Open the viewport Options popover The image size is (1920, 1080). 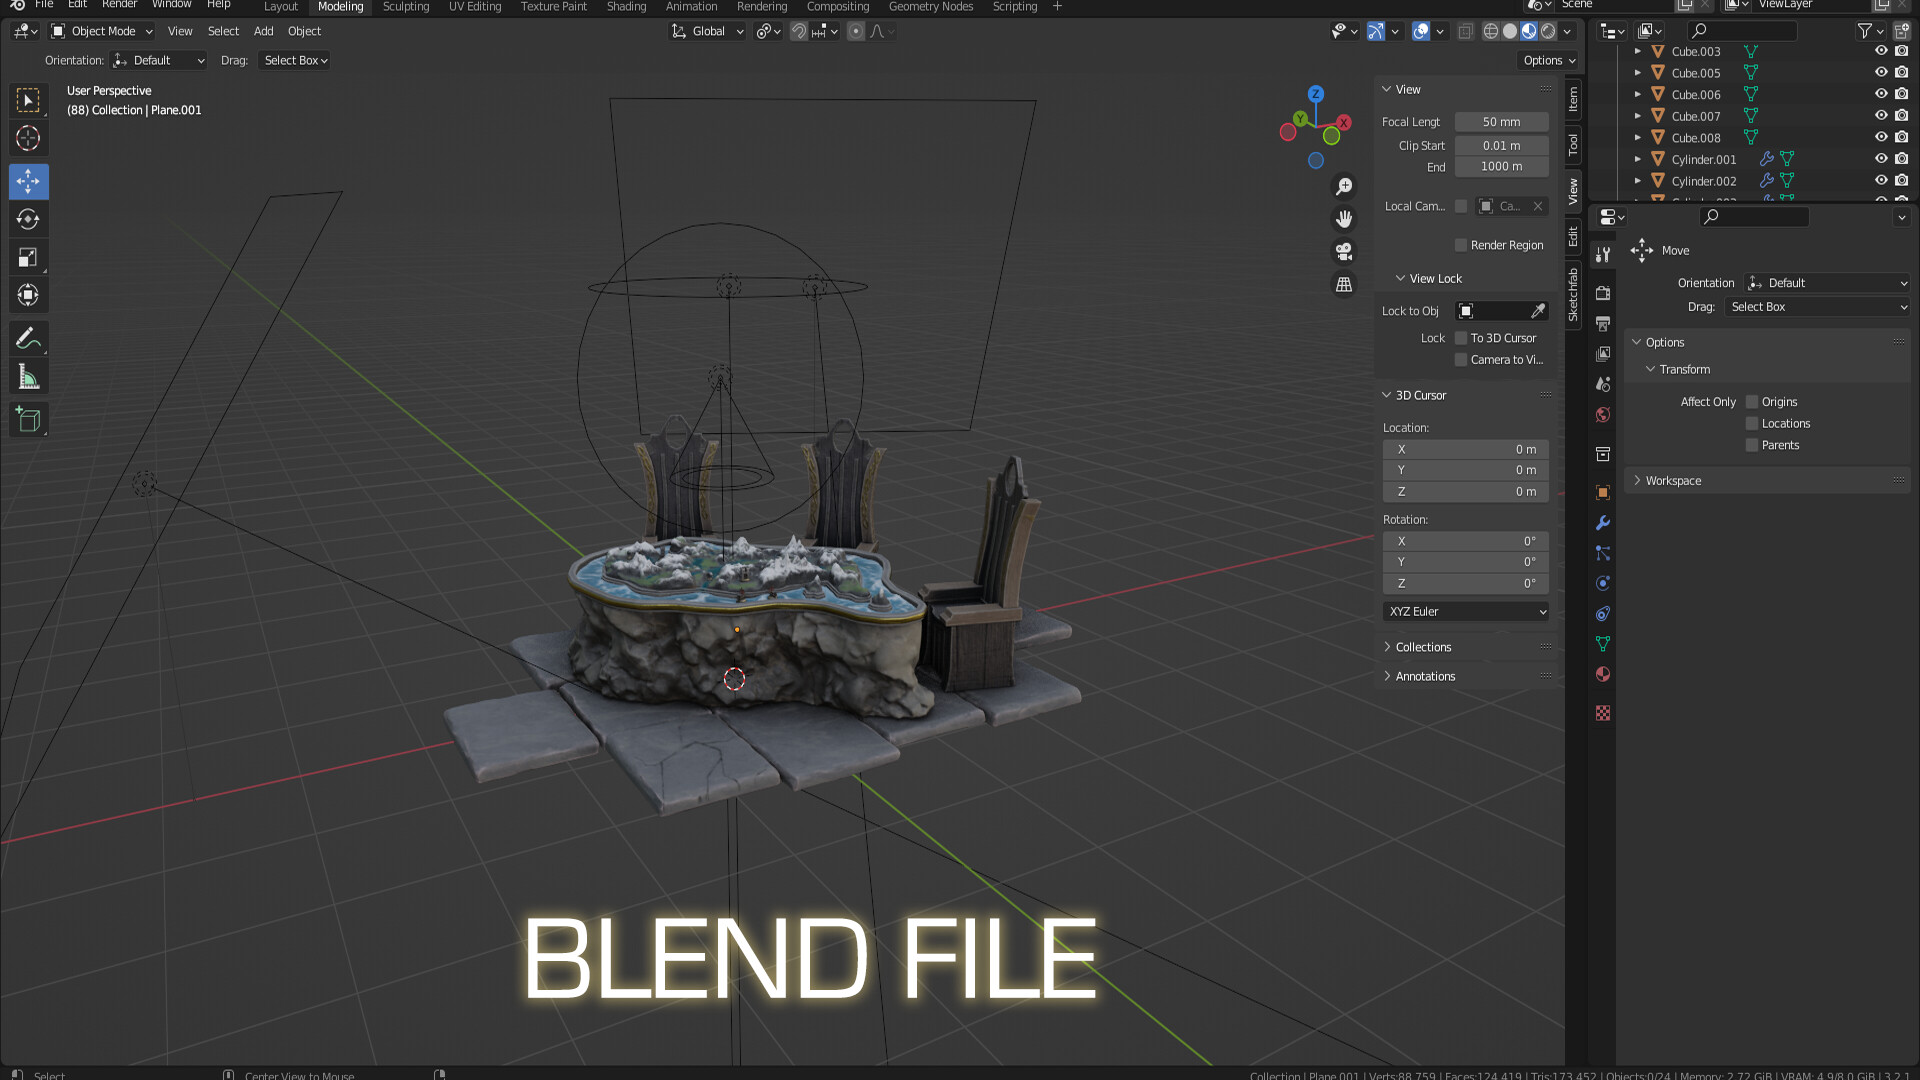(x=1548, y=60)
